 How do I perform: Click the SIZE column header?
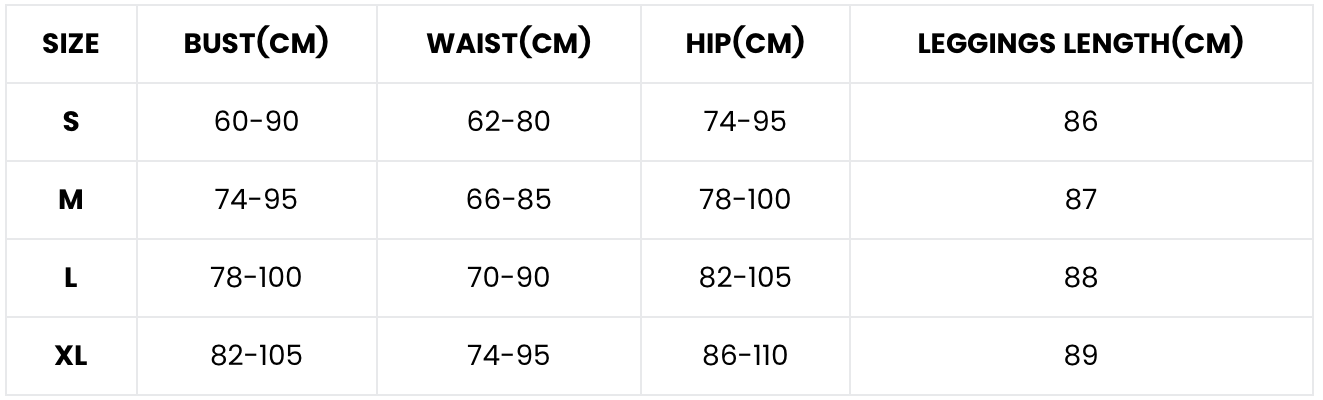point(71,44)
